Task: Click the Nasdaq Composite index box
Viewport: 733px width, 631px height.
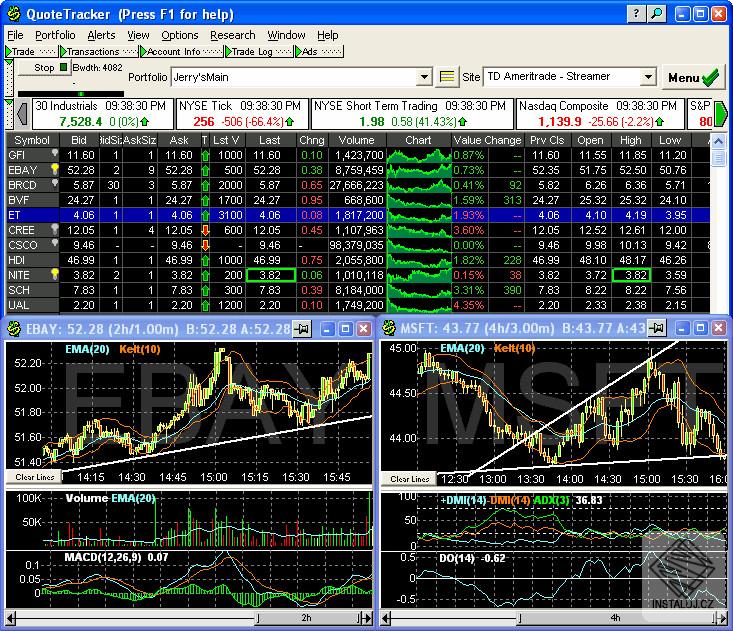Action: pyautogui.click(x=599, y=114)
